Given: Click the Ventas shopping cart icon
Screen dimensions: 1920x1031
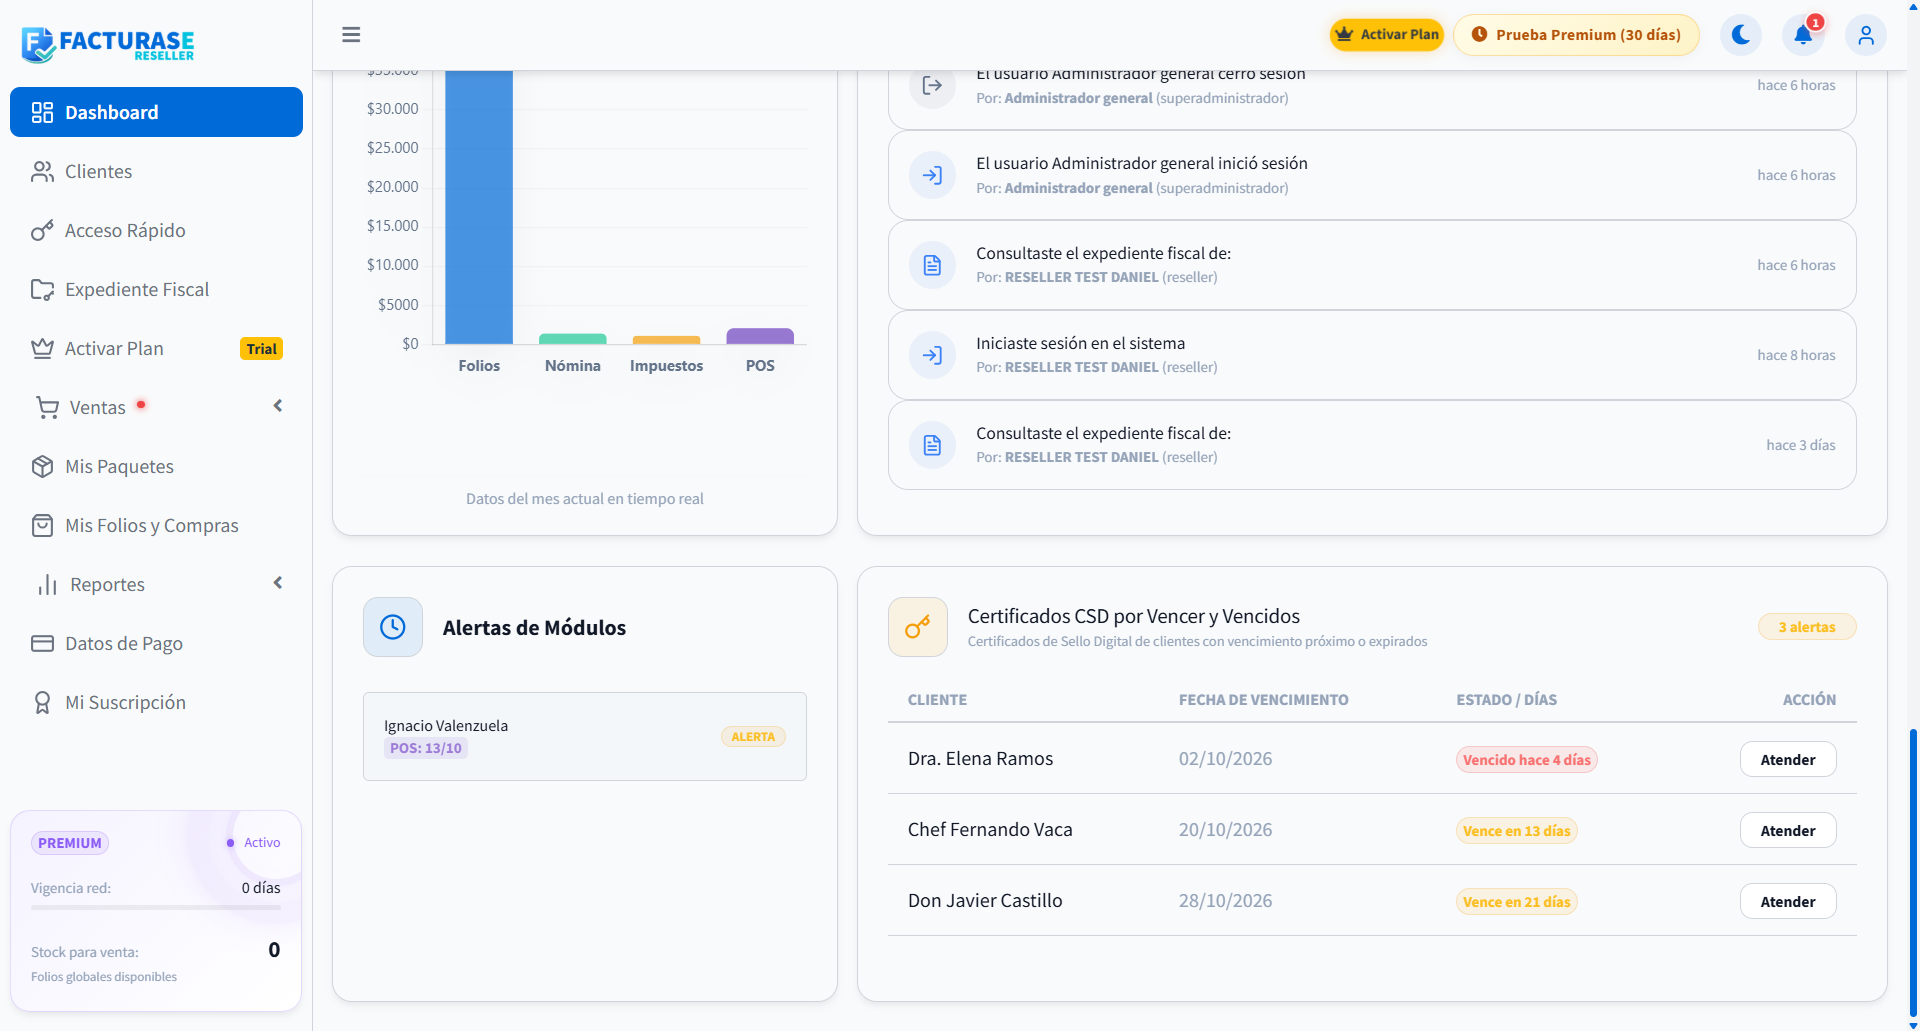Looking at the screenshot, I should (x=47, y=408).
